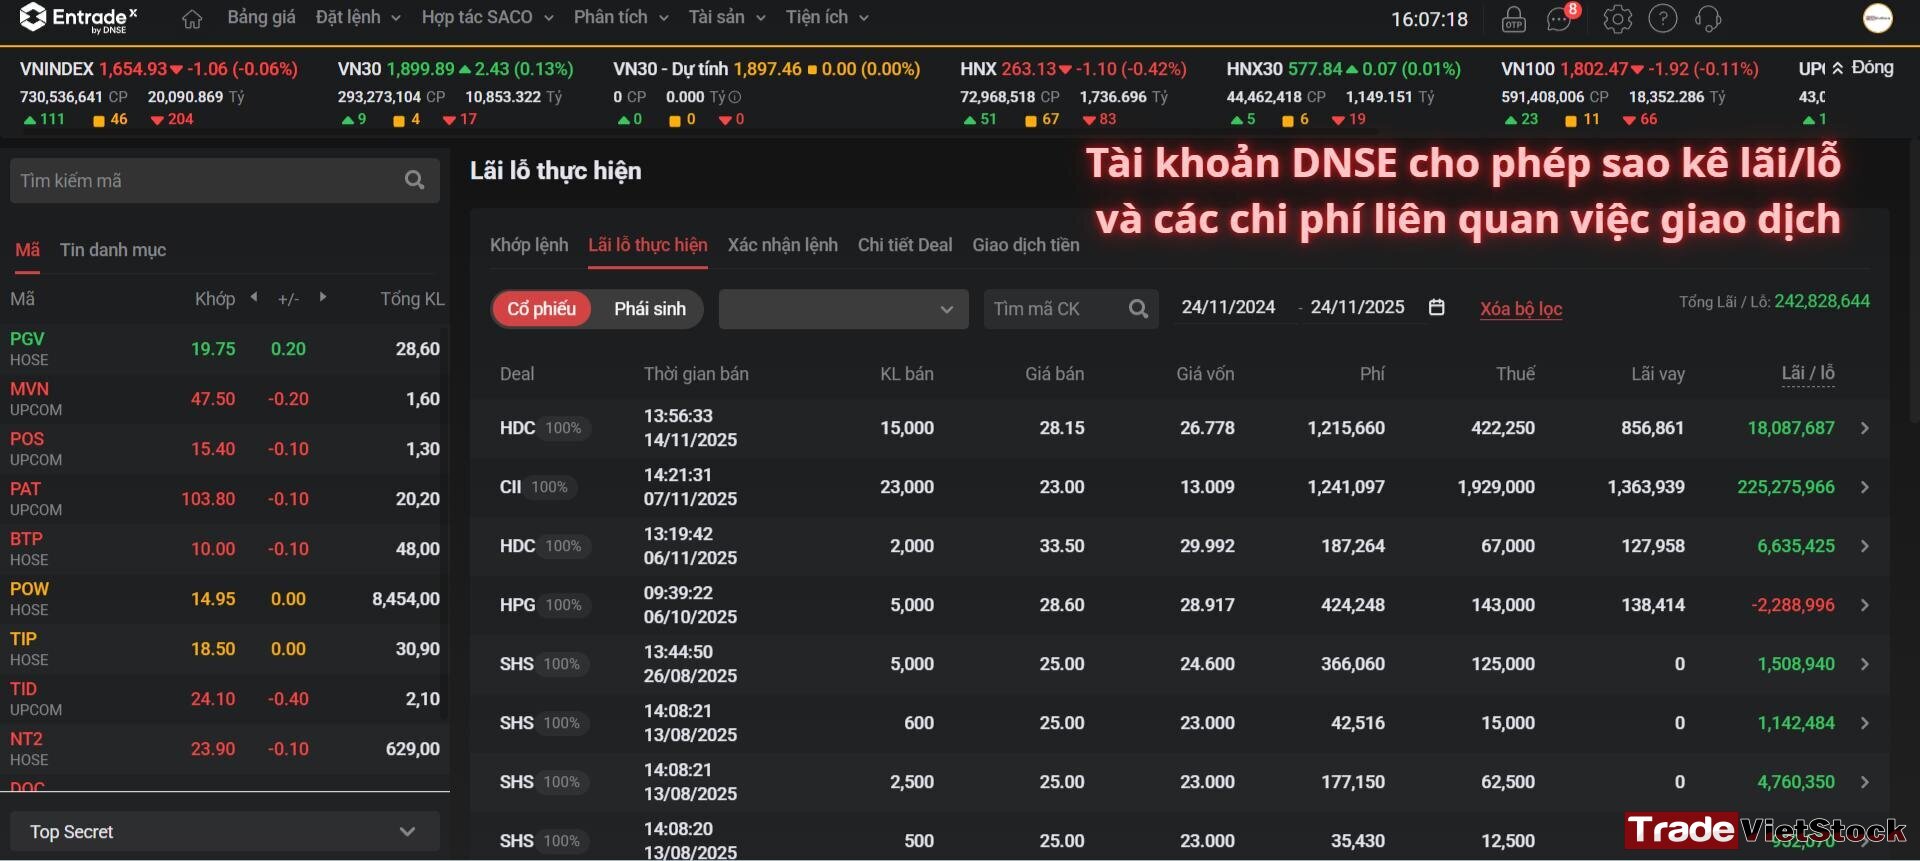
Task: Expand the empty account filter dropdown
Action: pyautogui.click(x=843, y=309)
